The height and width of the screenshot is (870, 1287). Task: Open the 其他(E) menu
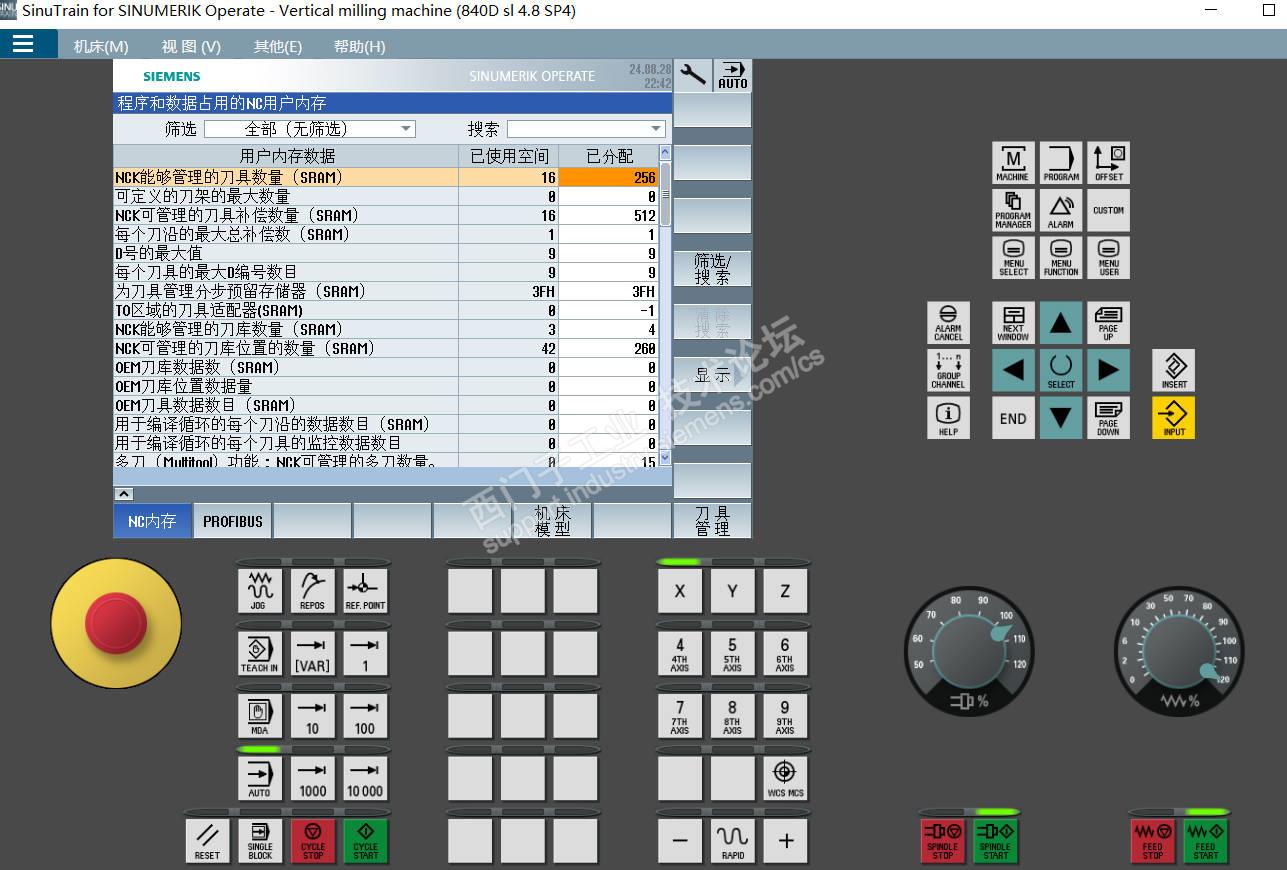[x=278, y=46]
